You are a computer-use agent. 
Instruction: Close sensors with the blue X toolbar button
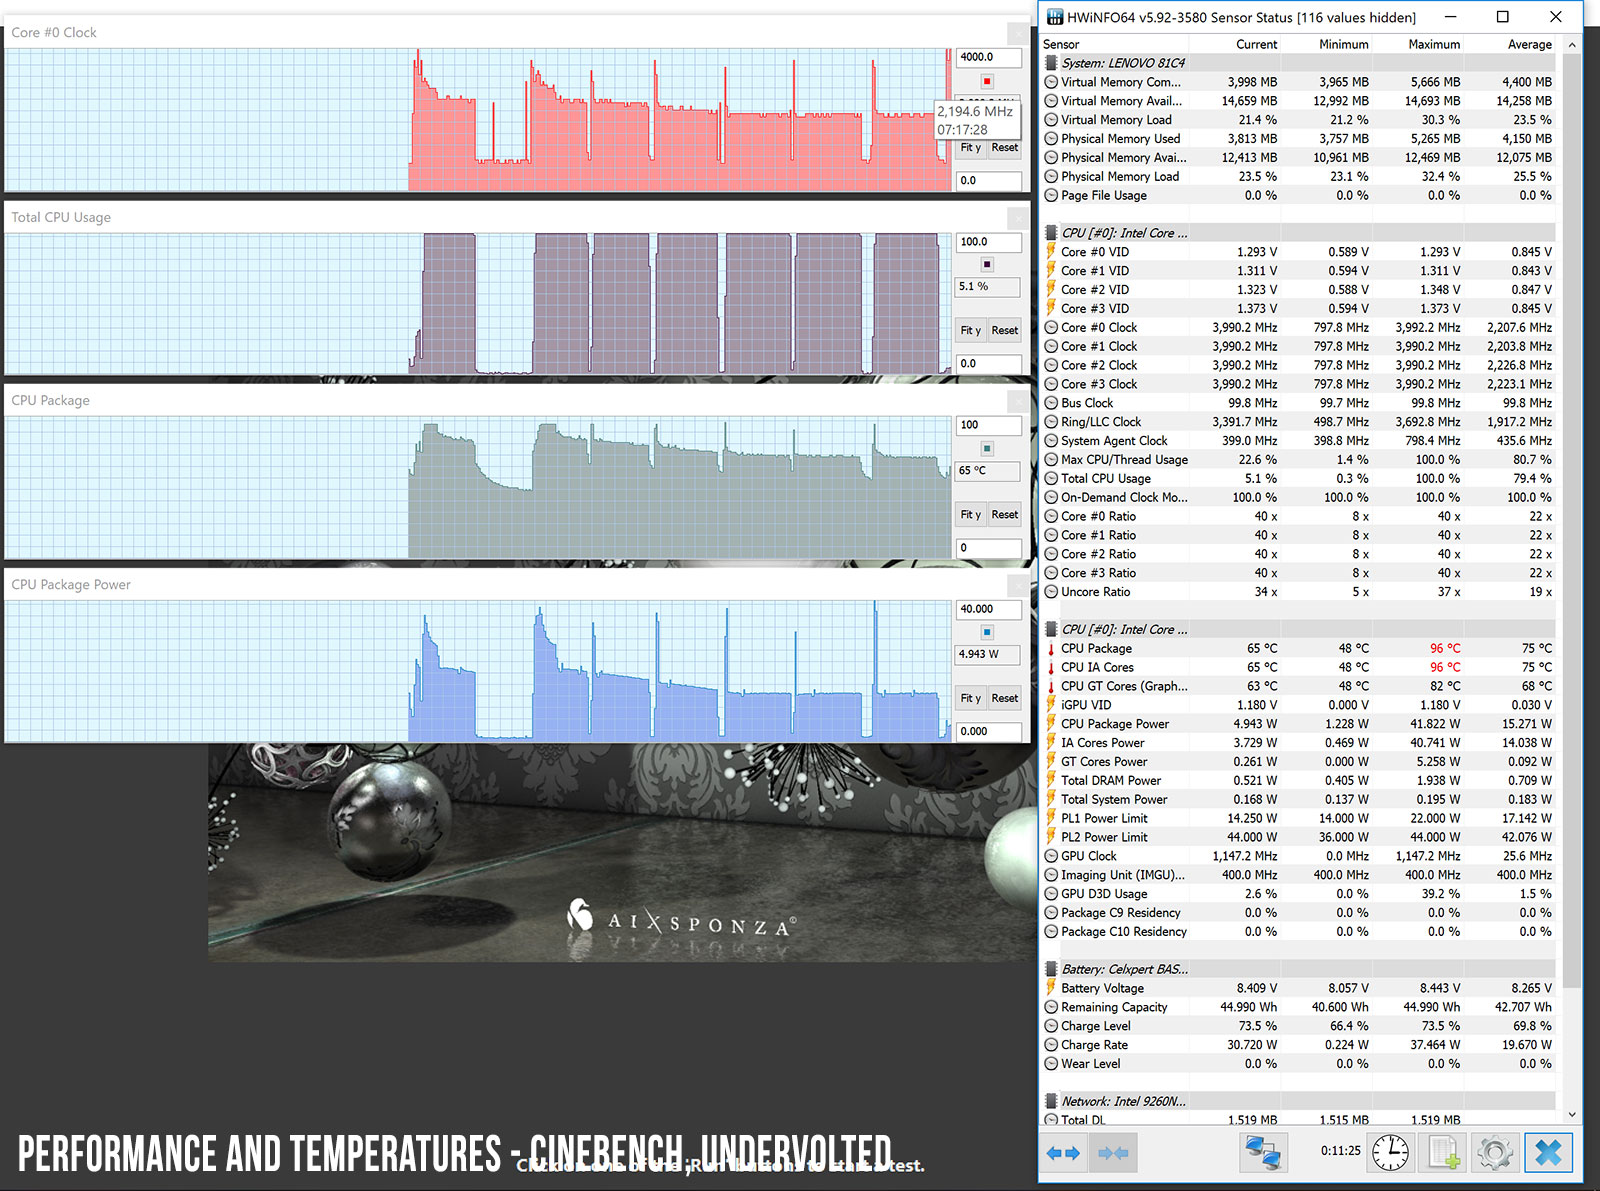(x=1548, y=1153)
